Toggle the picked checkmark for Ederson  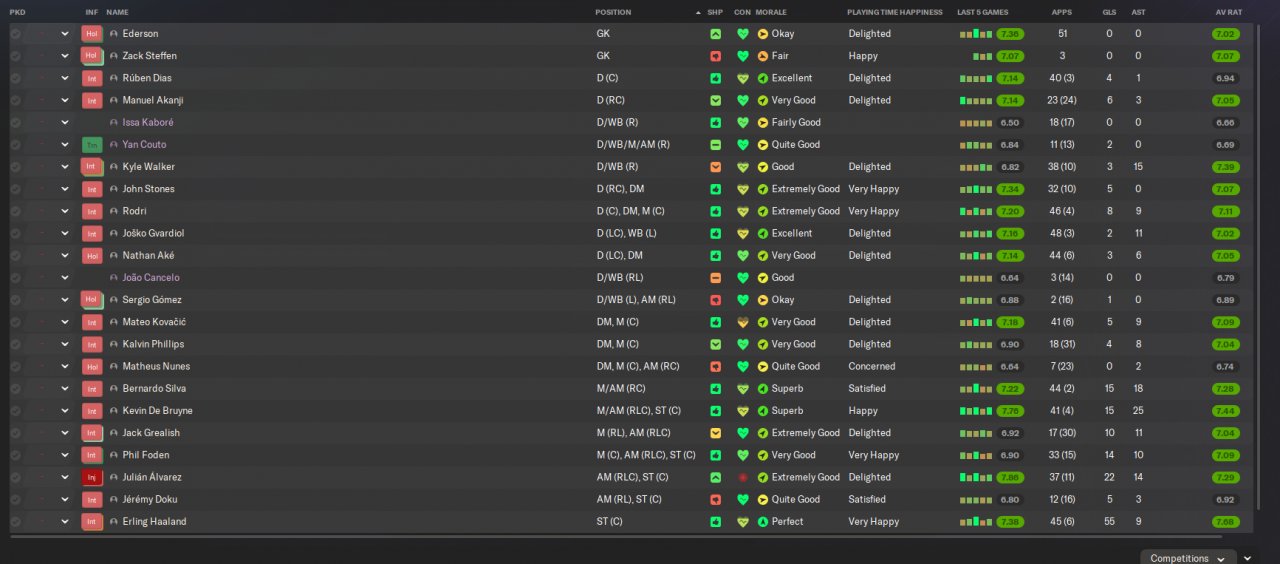16,33
